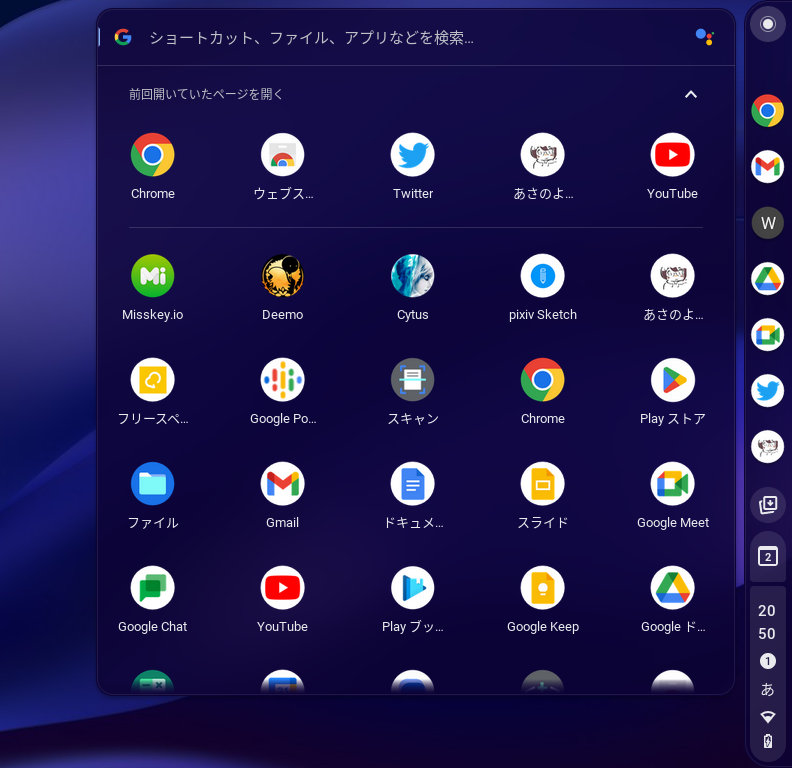Open the notification count badge 1
The image size is (792, 768).
click(x=768, y=661)
